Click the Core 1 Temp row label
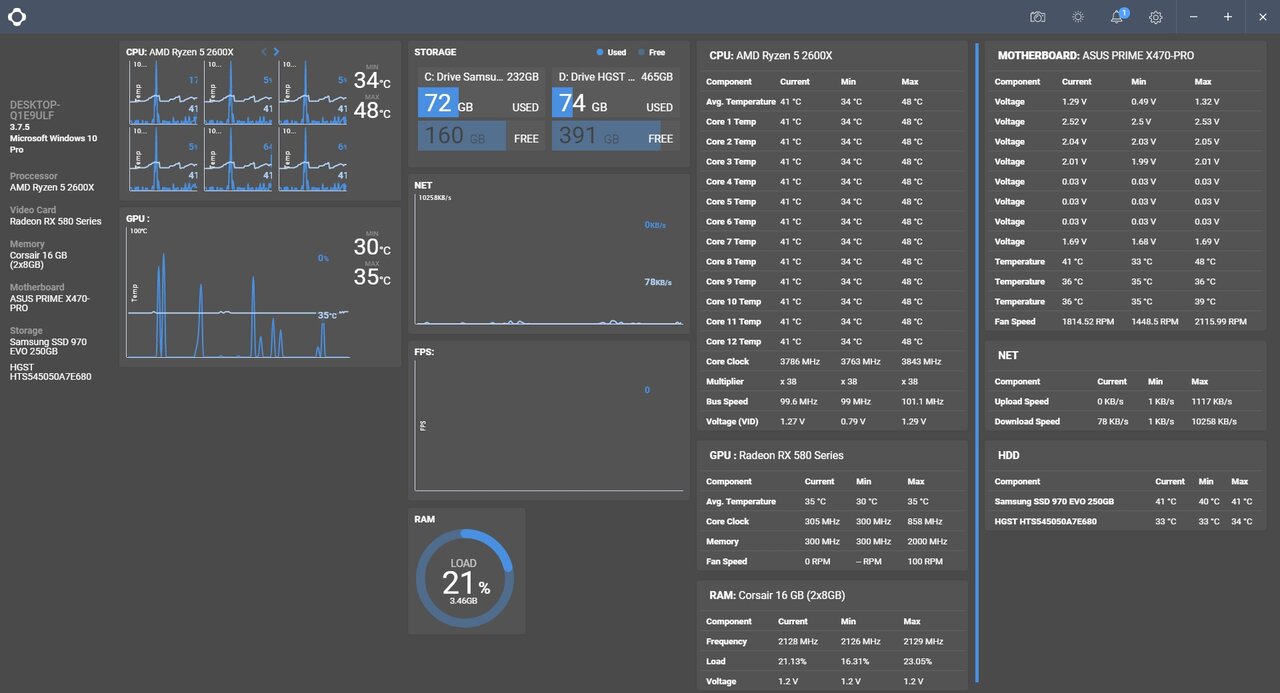This screenshot has width=1280, height=693. click(x=731, y=122)
